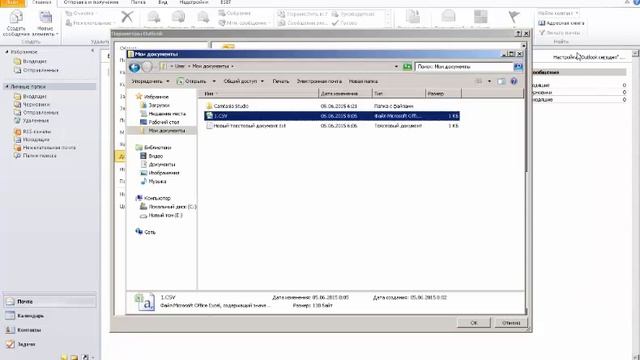
Task: Select Новый текстовый документ.txt file
Action: [249, 126]
